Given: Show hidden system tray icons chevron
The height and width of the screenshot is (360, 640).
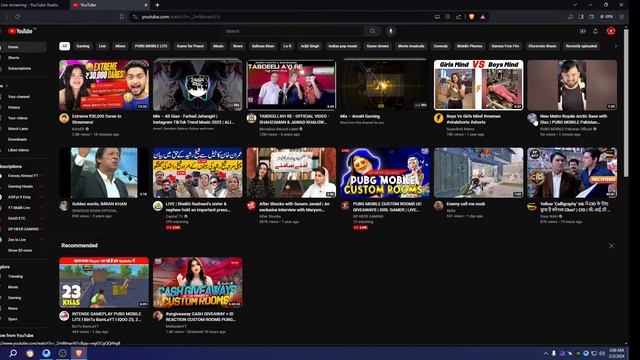Looking at the screenshot, I should (x=546, y=353).
